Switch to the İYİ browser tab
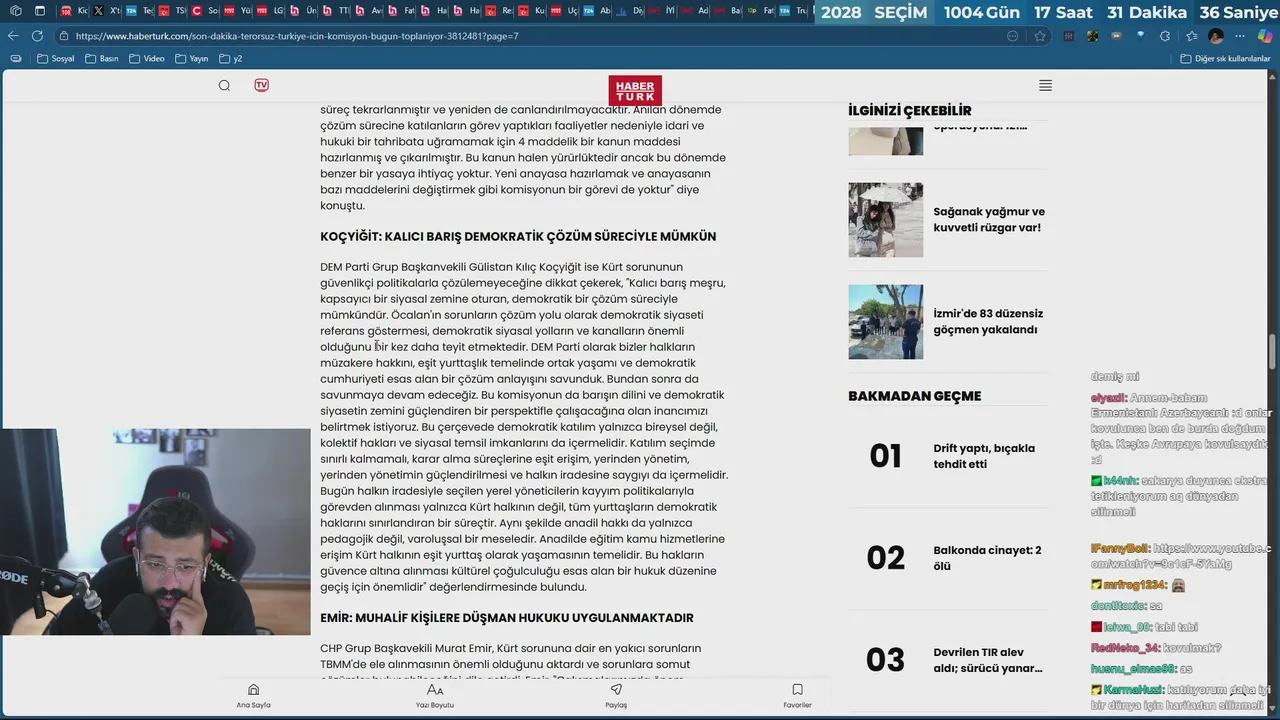The width and height of the screenshot is (1280, 720). (660, 12)
